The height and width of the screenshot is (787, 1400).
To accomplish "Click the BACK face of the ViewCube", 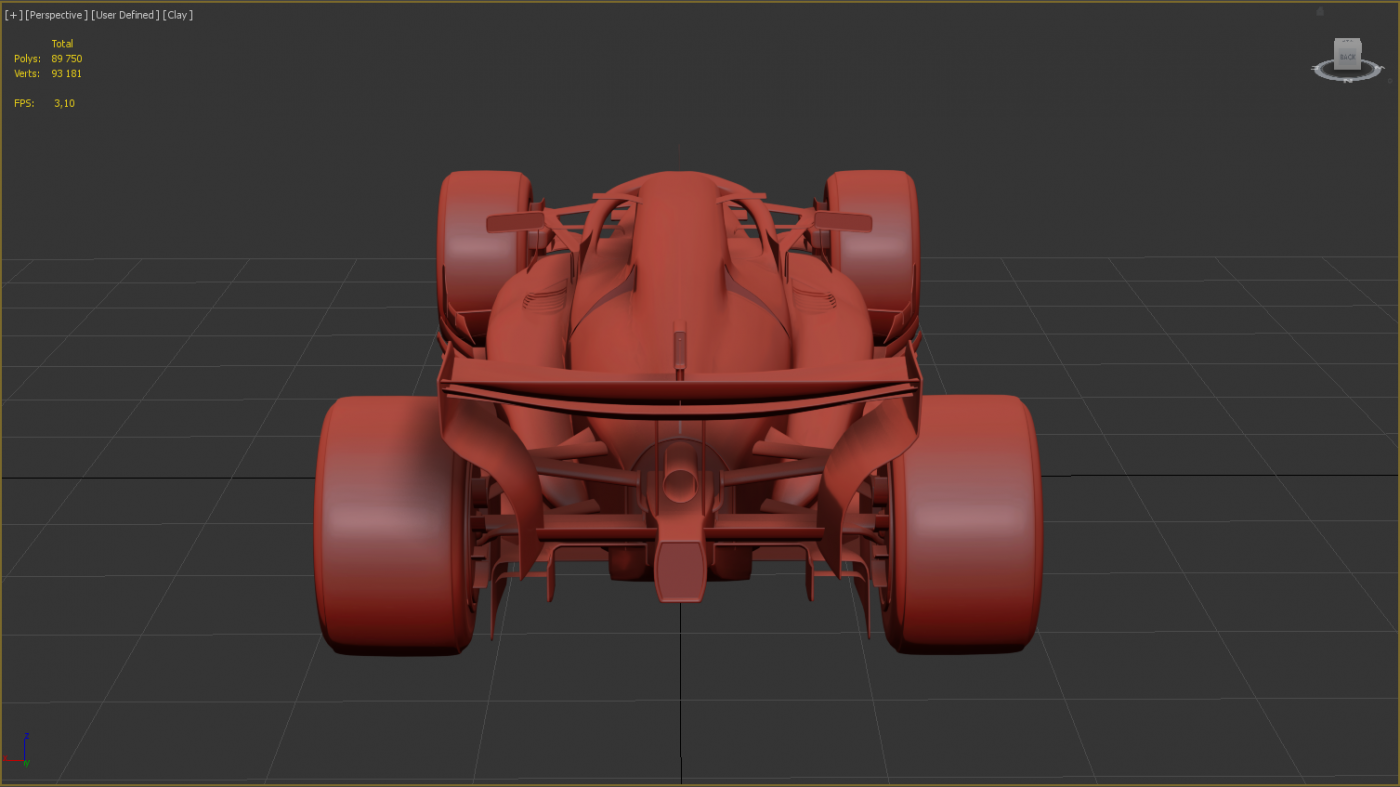I will (1348, 58).
